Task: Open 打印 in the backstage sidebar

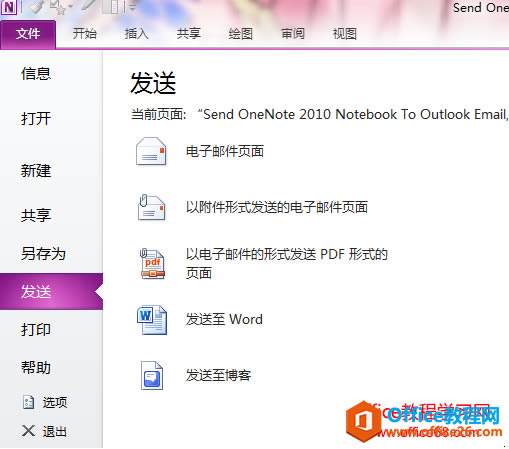Action: (36, 330)
